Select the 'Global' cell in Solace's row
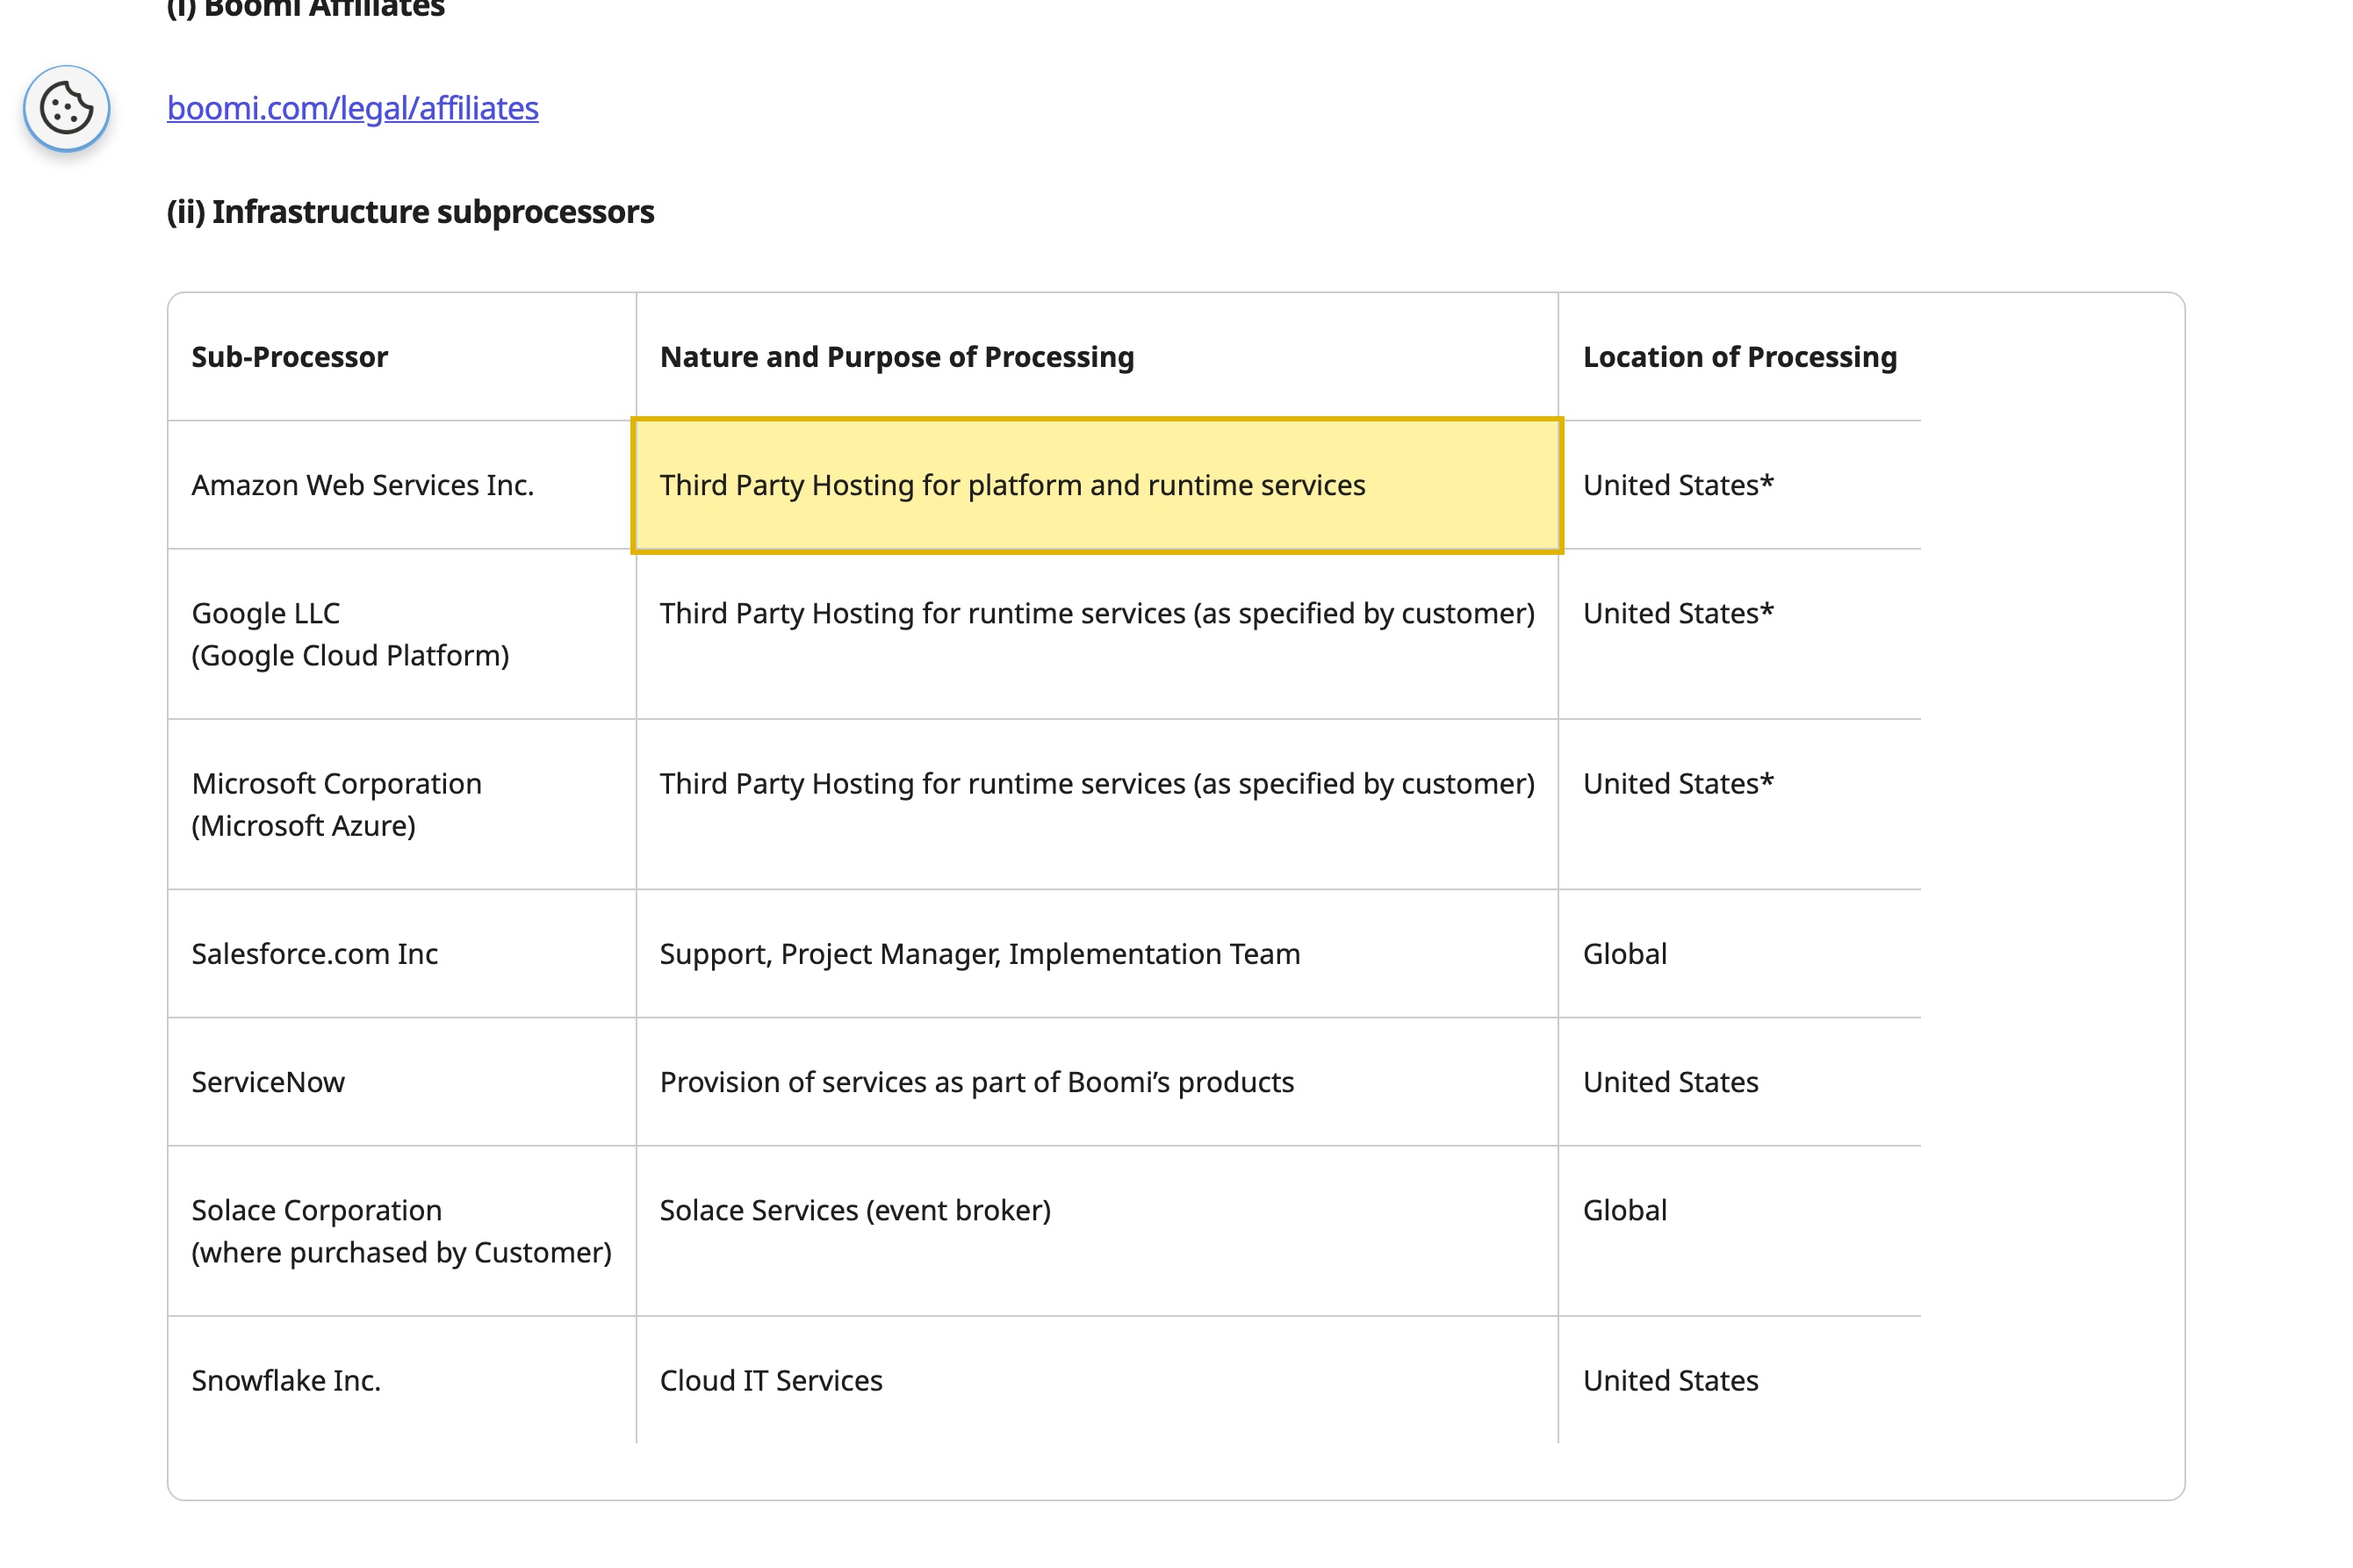 pos(1739,1231)
